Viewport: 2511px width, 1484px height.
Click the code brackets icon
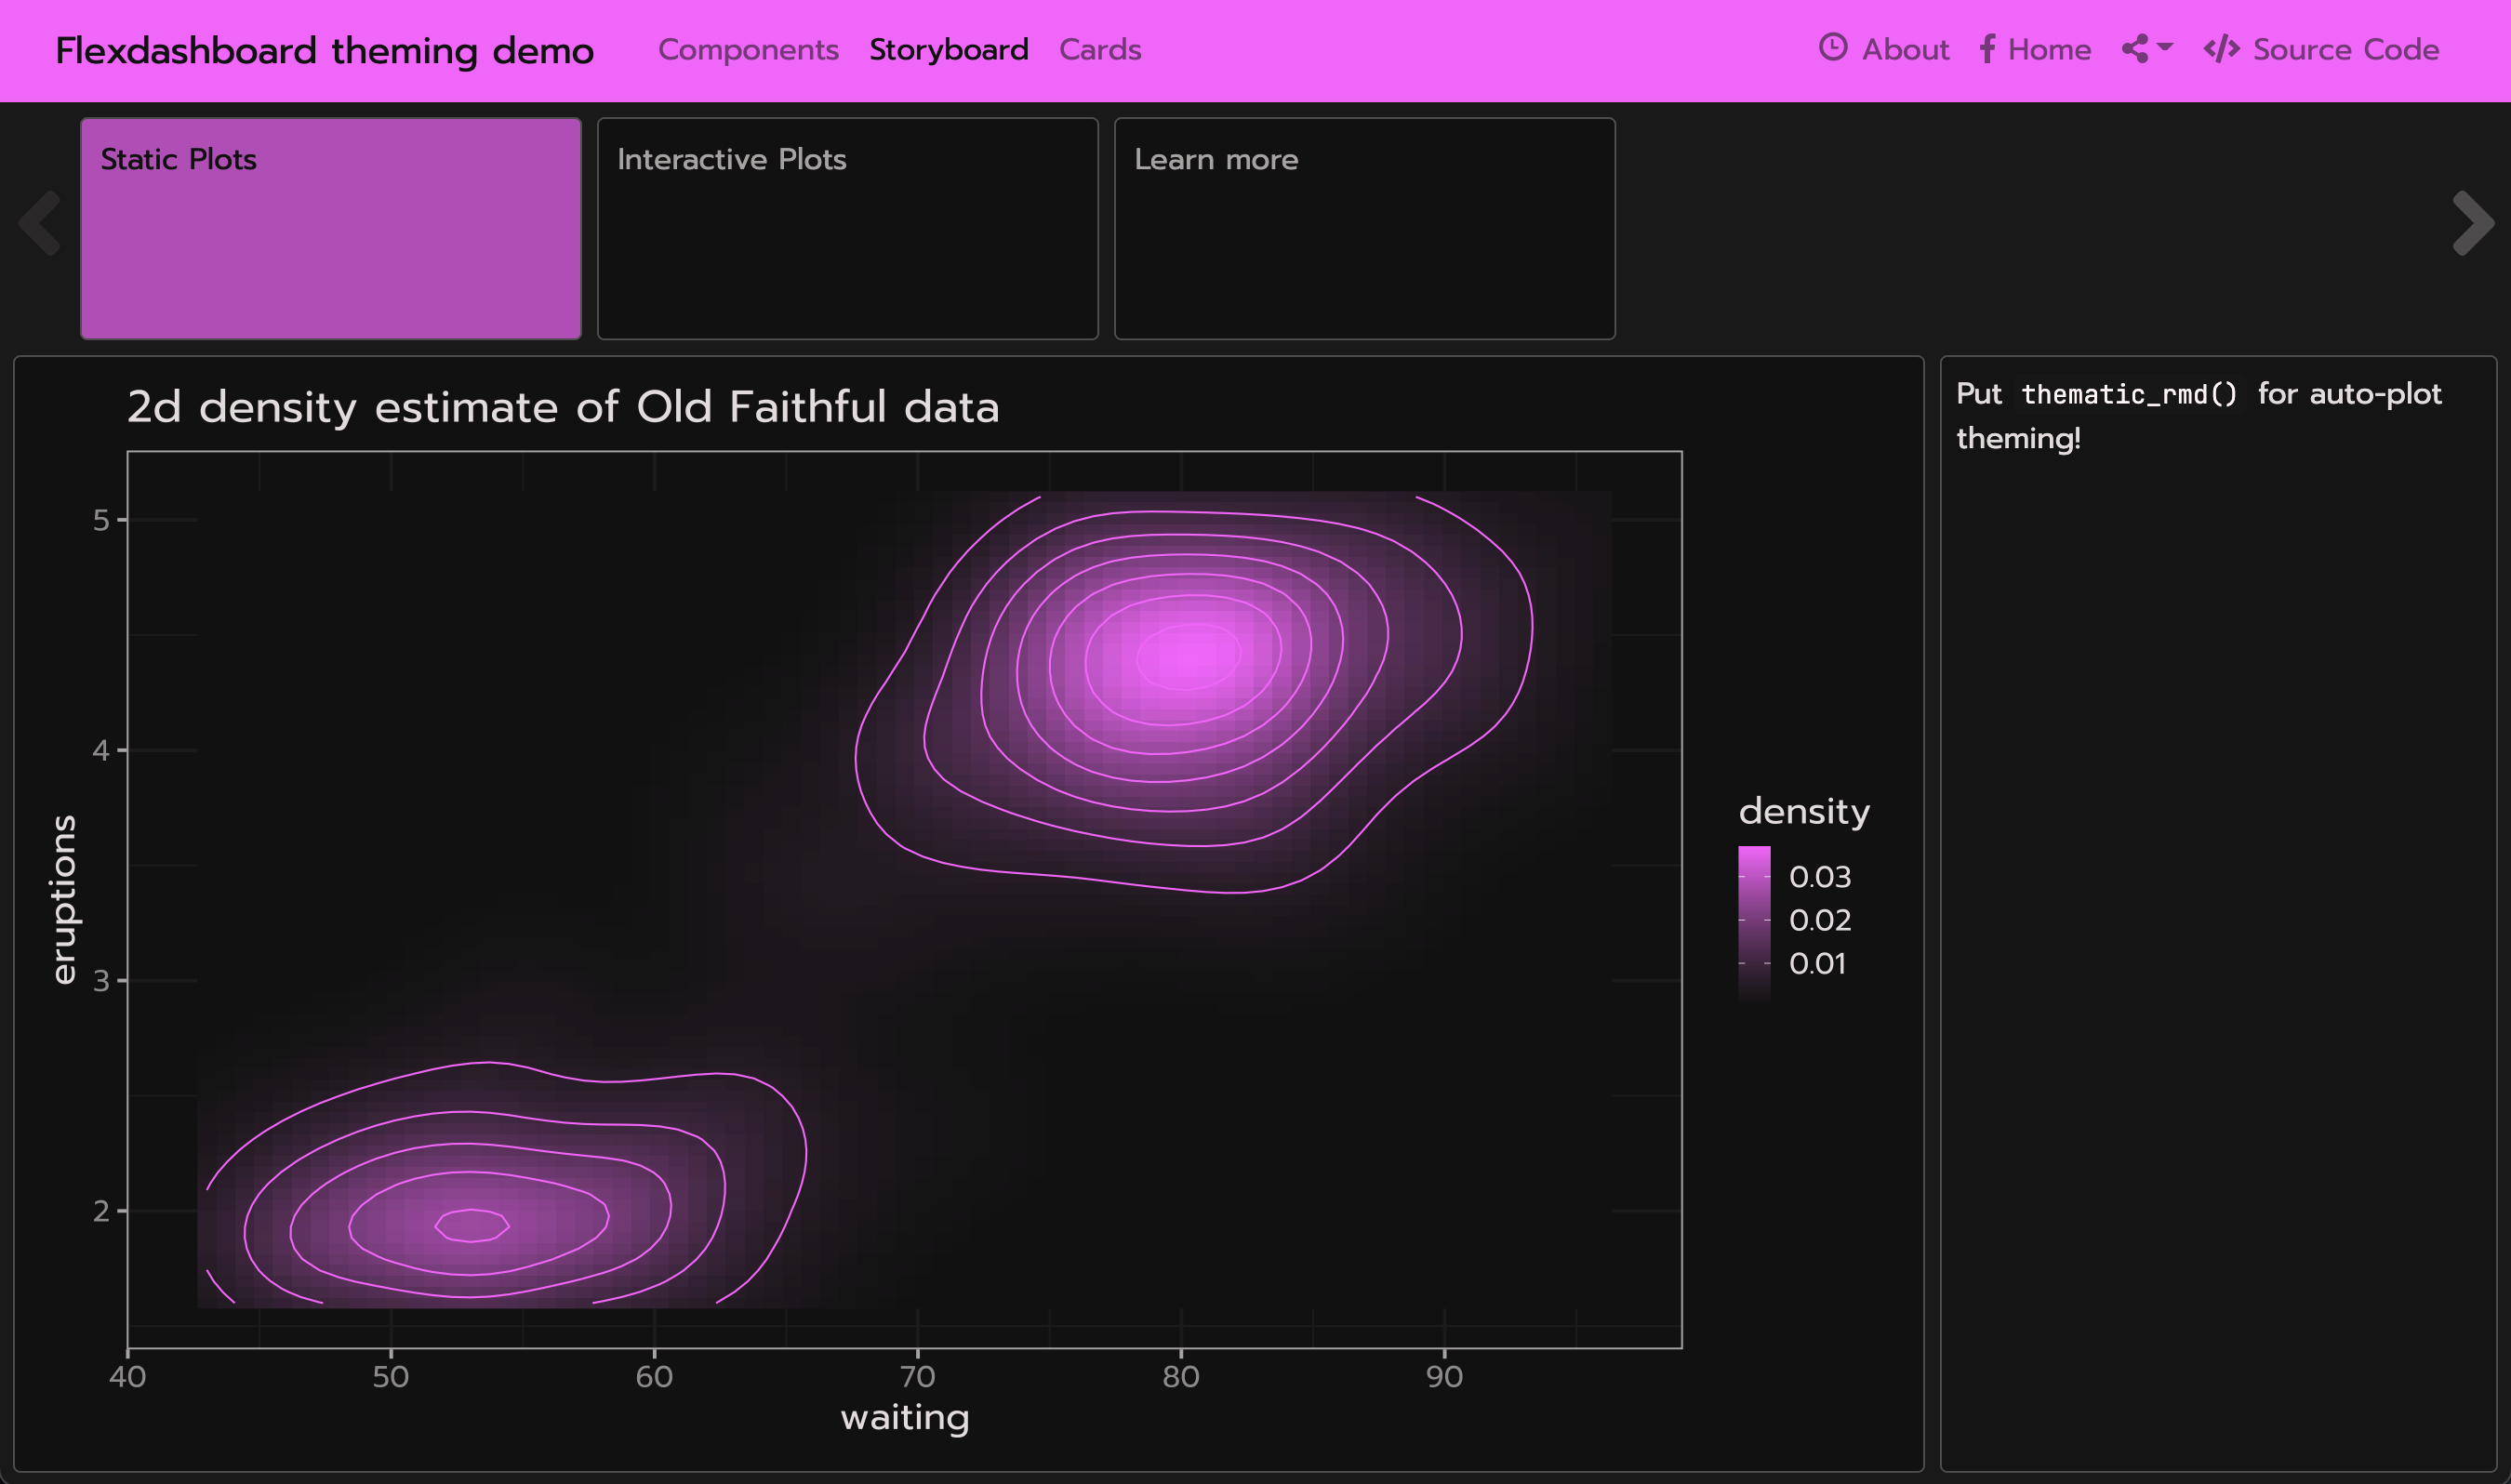[x=2221, y=49]
